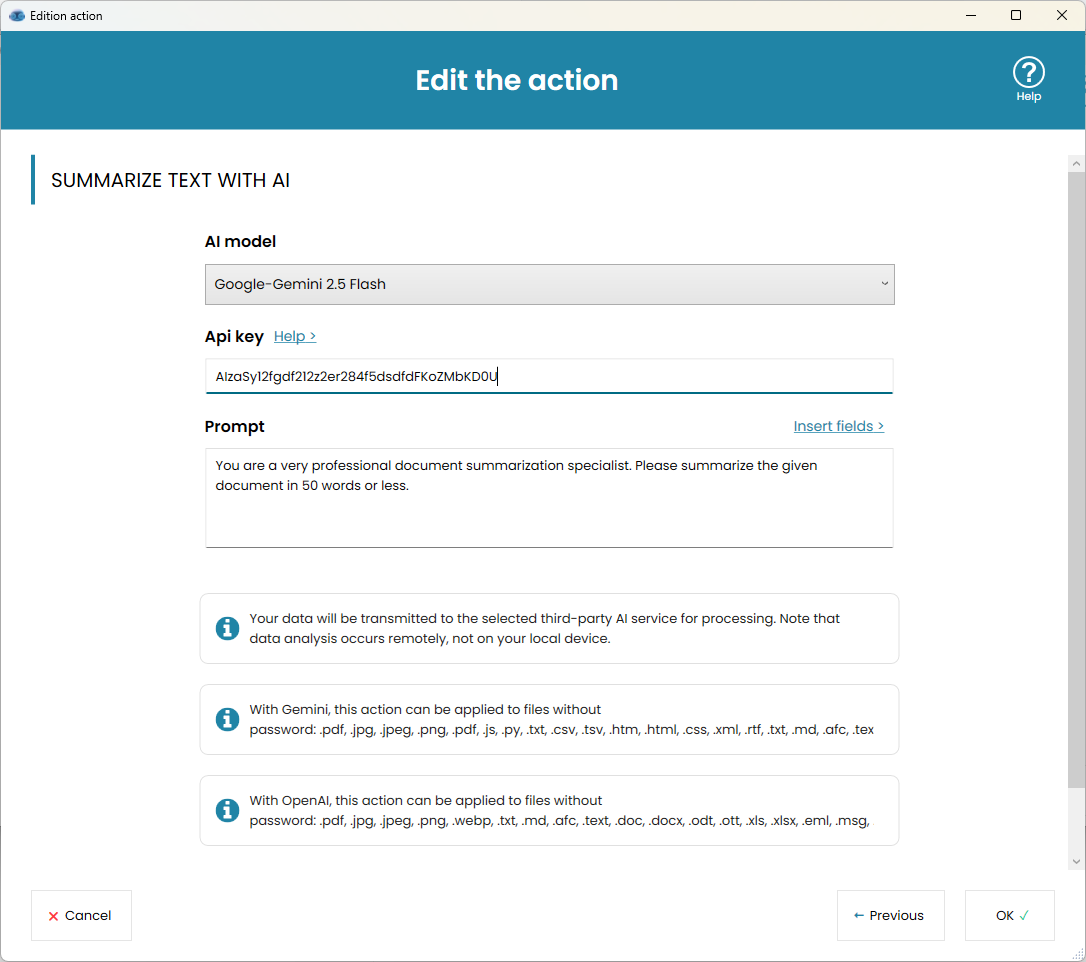Click the scrollbar down arrow

[1076, 862]
